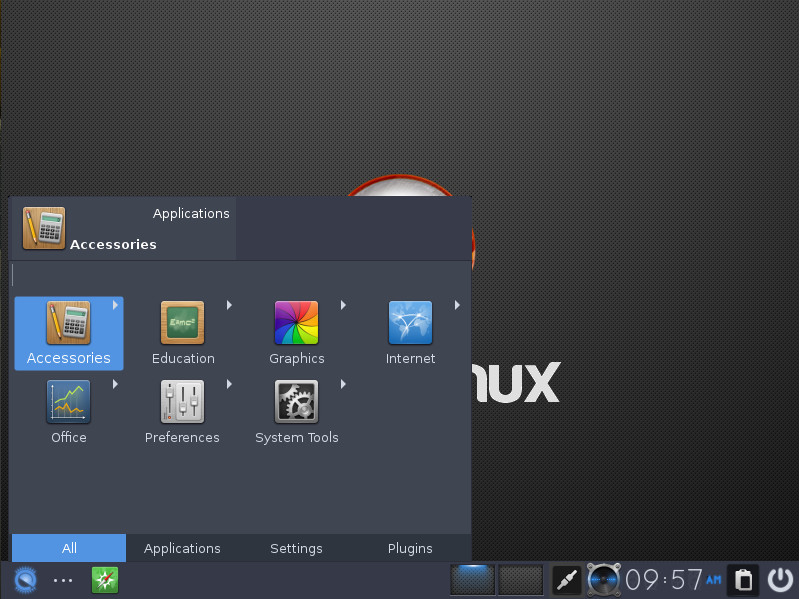The image size is (799, 599).
Task: Expand the Accessories submenu arrow
Action: point(115,305)
